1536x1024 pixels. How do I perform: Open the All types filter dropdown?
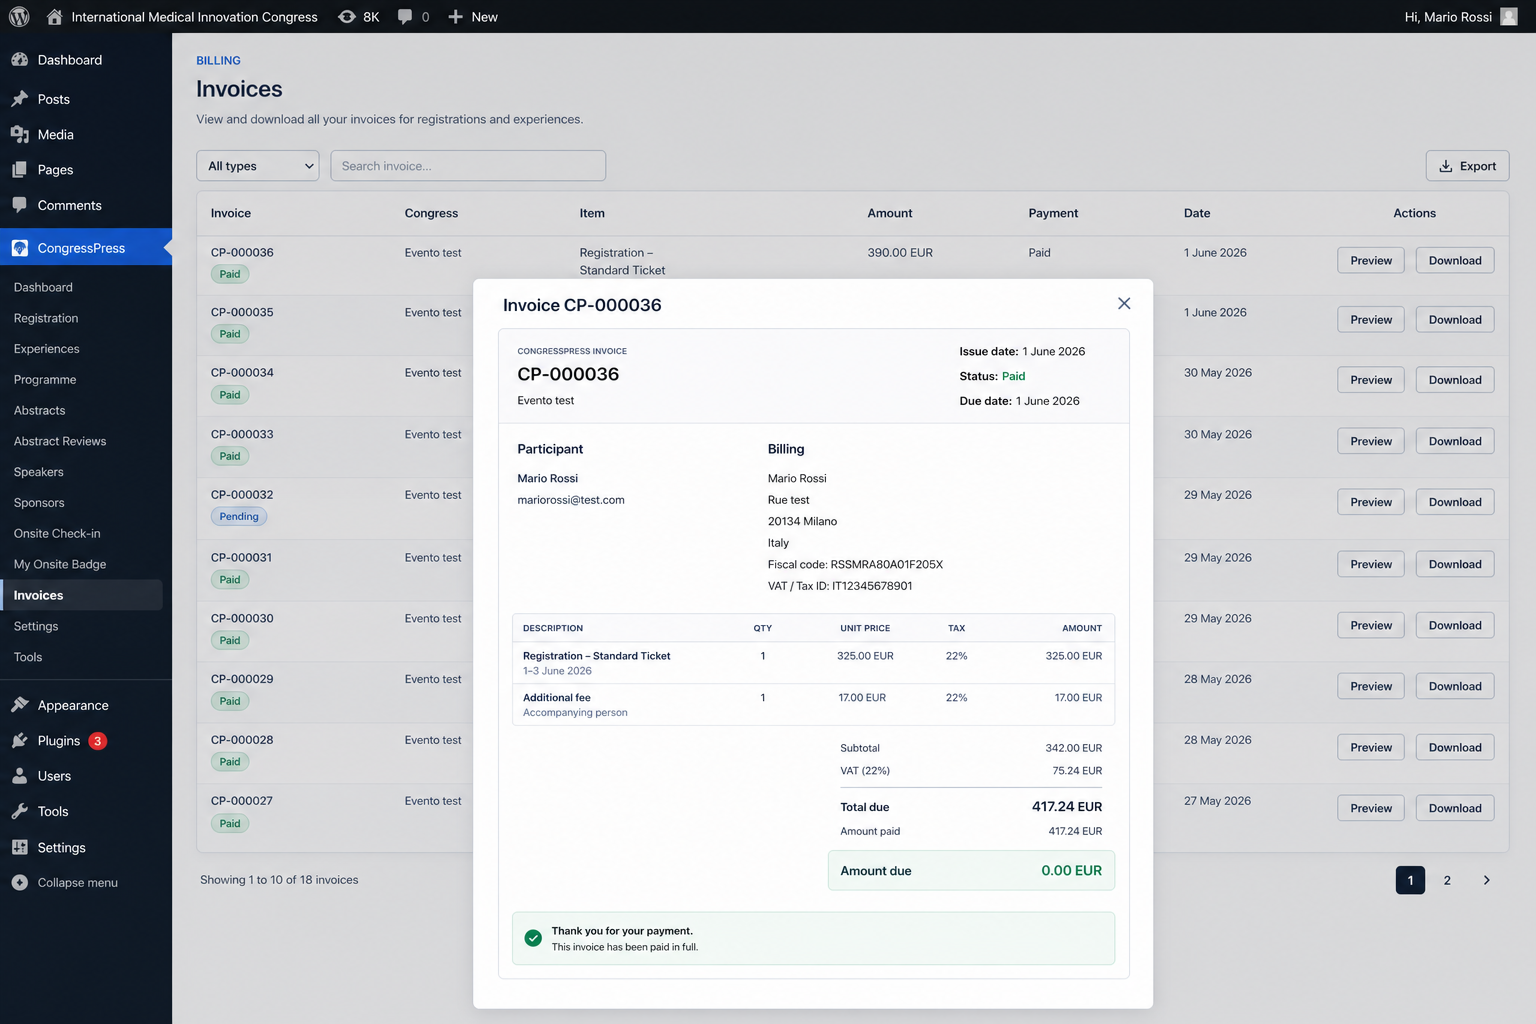[258, 166]
